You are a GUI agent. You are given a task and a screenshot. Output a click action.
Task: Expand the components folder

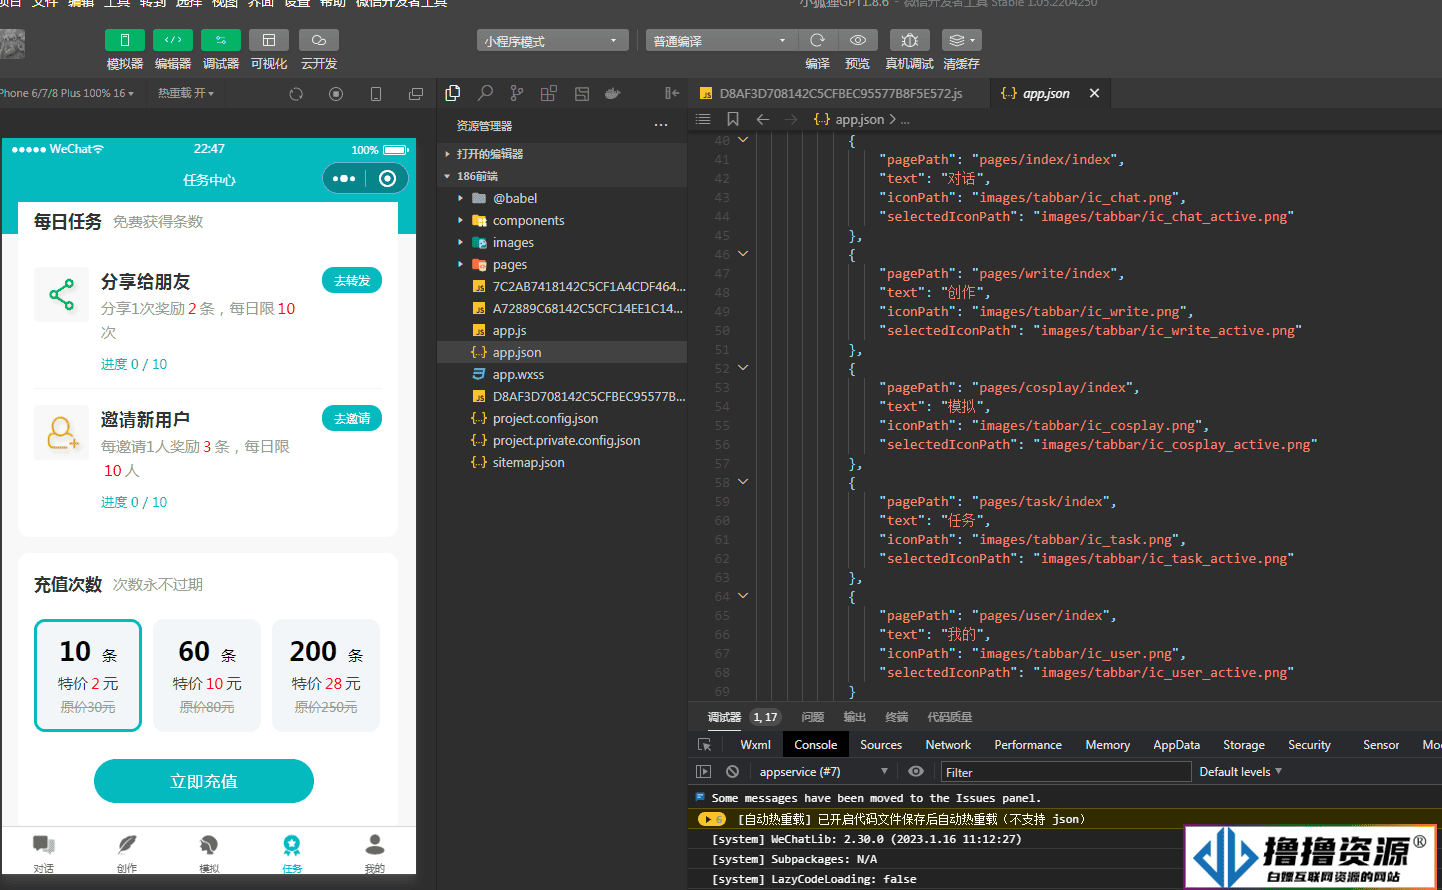(x=562, y=220)
